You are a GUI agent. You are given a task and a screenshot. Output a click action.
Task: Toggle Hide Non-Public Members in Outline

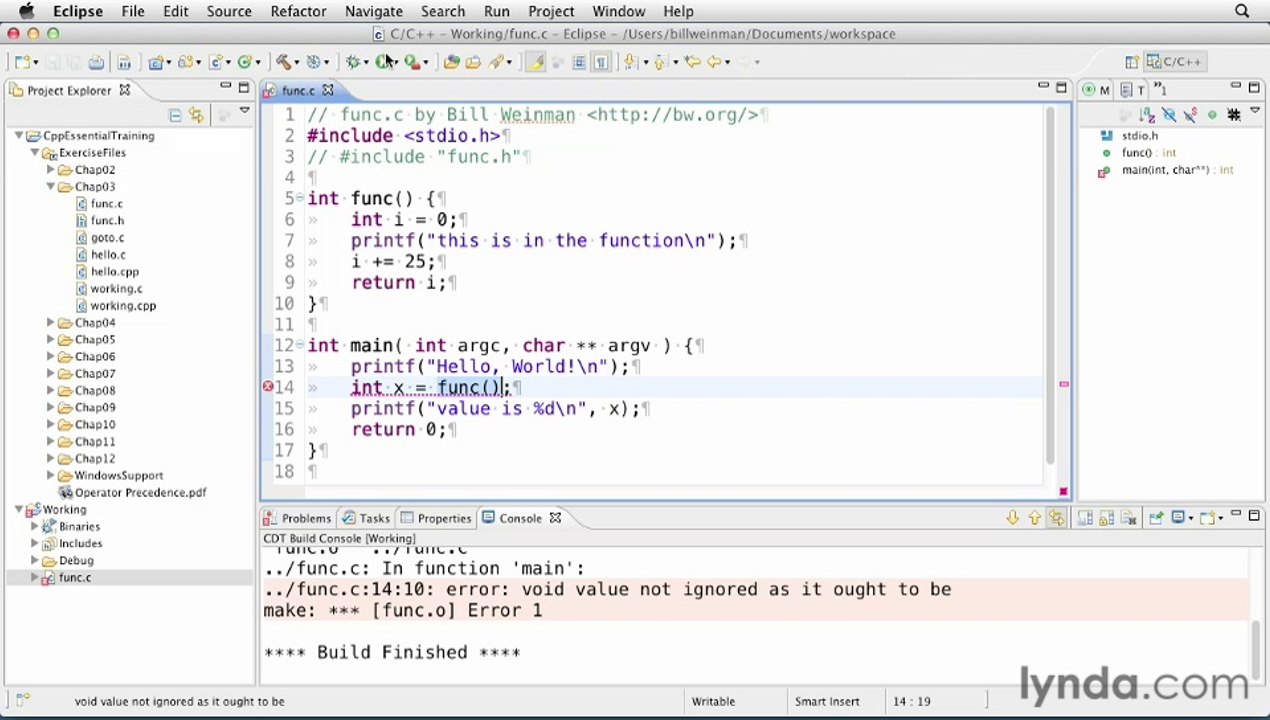[x=1212, y=115]
